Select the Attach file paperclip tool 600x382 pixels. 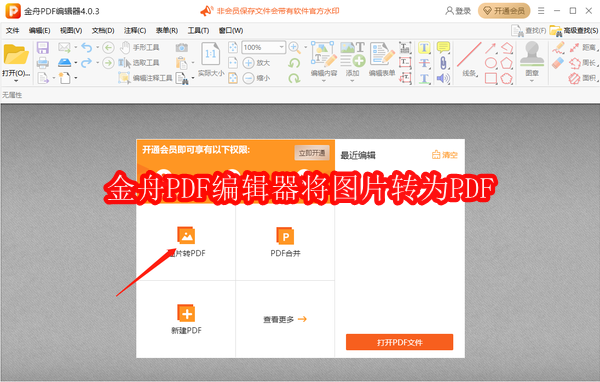click(x=443, y=63)
